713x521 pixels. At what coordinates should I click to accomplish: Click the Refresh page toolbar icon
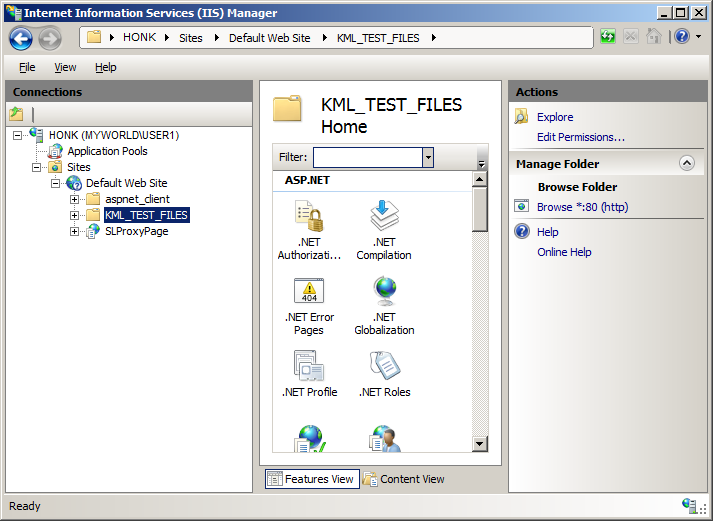tap(608, 36)
